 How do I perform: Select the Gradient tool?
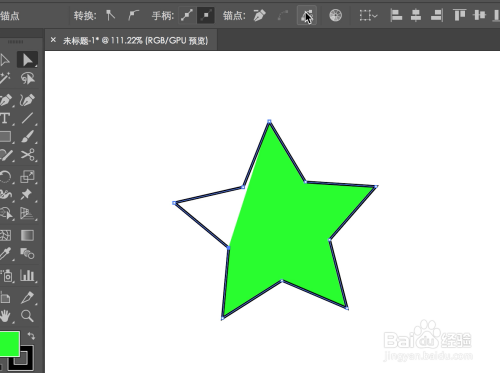coord(27,235)
